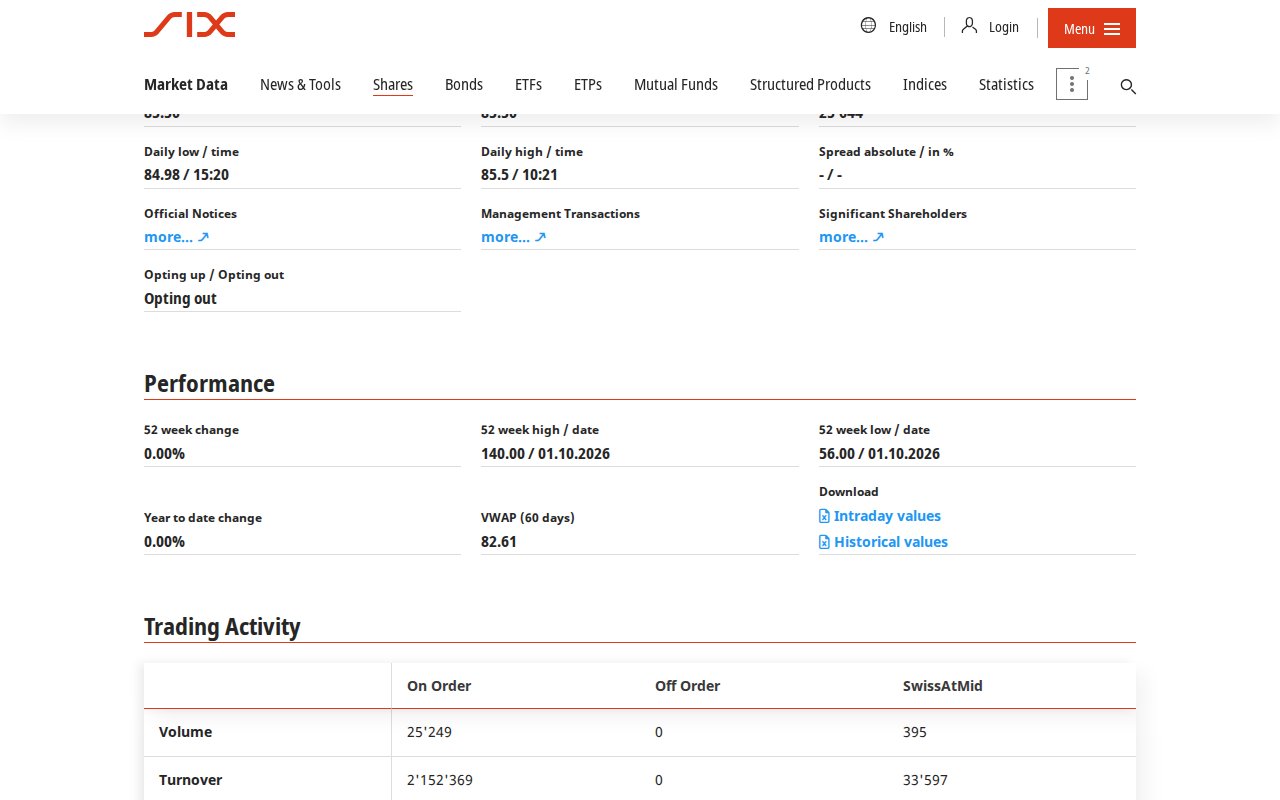Click 52 week low value 56.00
This screenshot has height=800, width=1280.
837,454
